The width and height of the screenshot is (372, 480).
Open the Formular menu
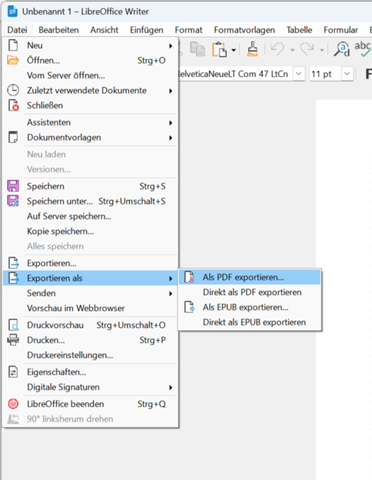pos(340,30)
